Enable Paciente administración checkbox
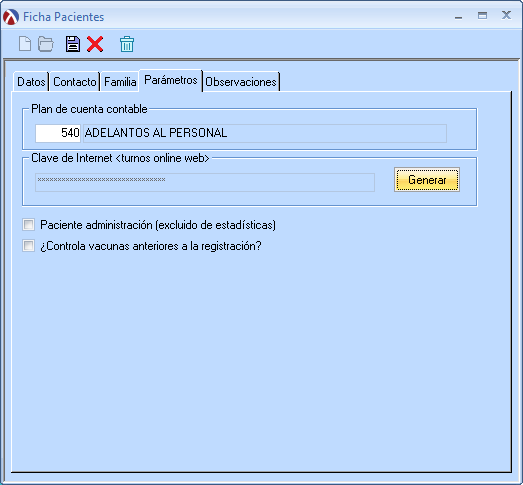This screenshot has height=485, width=523. 28,225
